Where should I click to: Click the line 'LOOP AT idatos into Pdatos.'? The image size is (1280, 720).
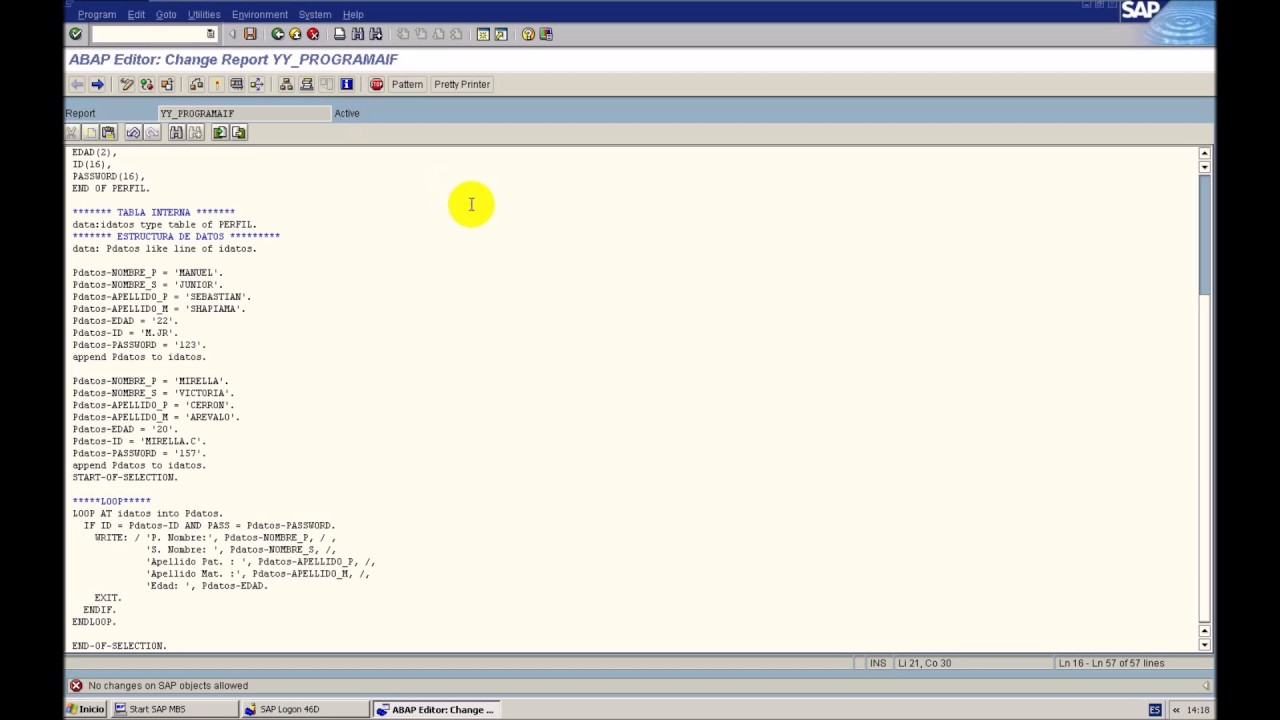(x=147, y=513)
